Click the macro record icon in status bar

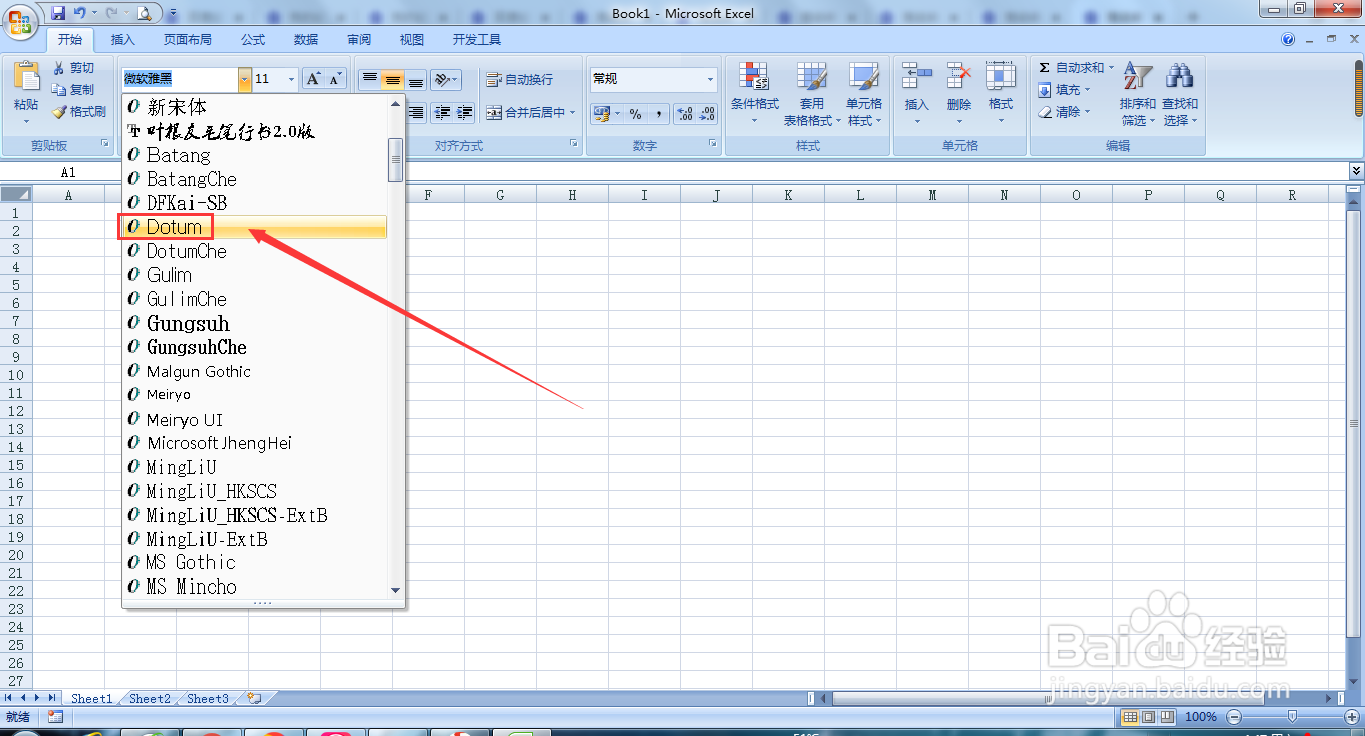click(x=55, y=717)
